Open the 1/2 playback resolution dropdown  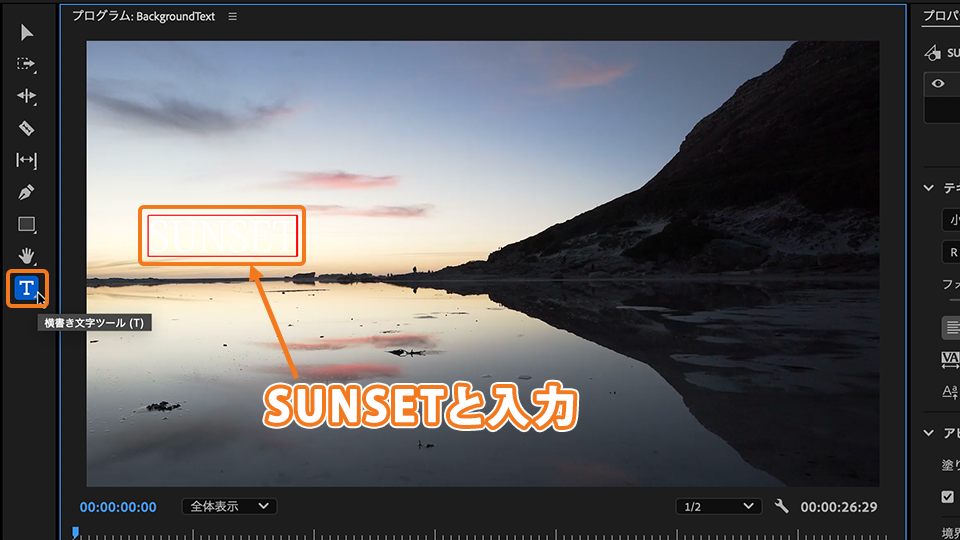click(719, 506)
